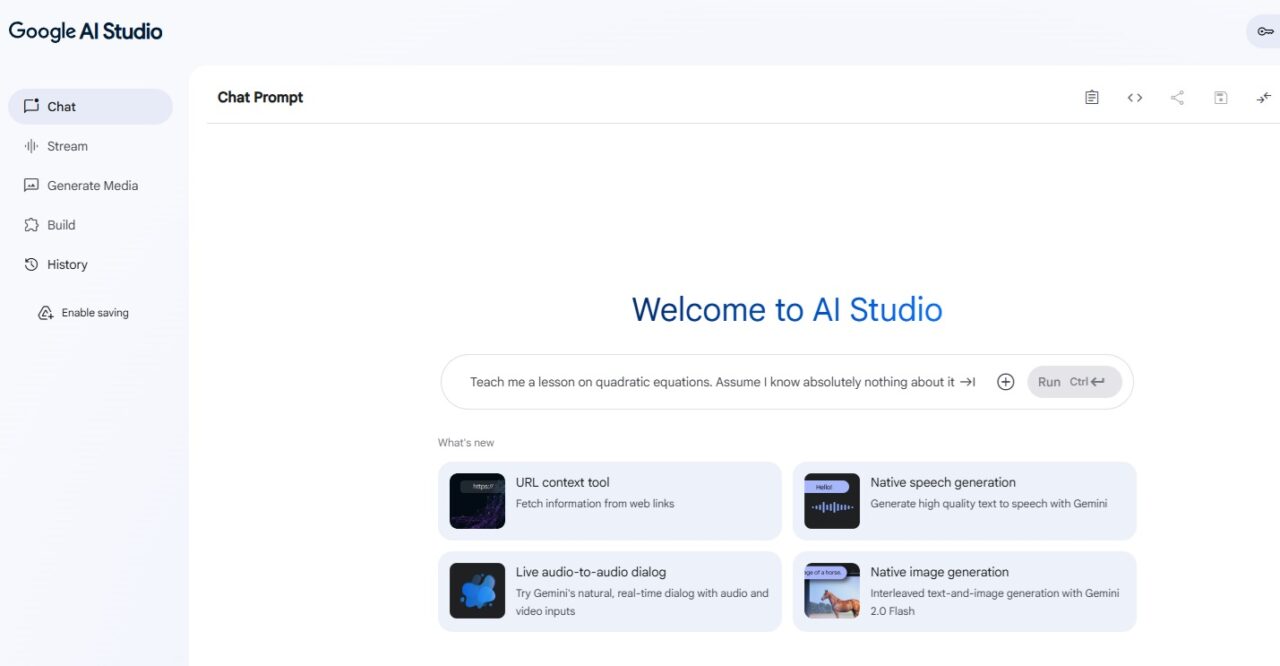Open the URL context tool card

(610, 501)
